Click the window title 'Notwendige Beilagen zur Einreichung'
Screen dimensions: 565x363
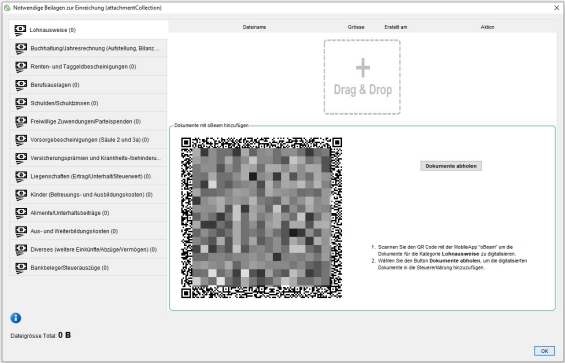pos(87,8)
